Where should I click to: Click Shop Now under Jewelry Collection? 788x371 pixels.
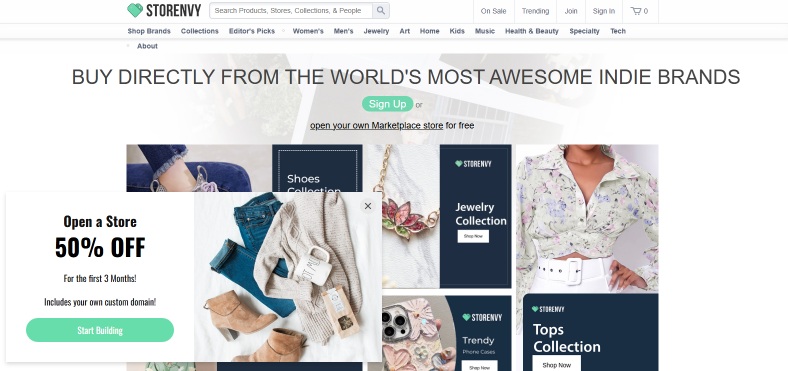click(473, 236)
